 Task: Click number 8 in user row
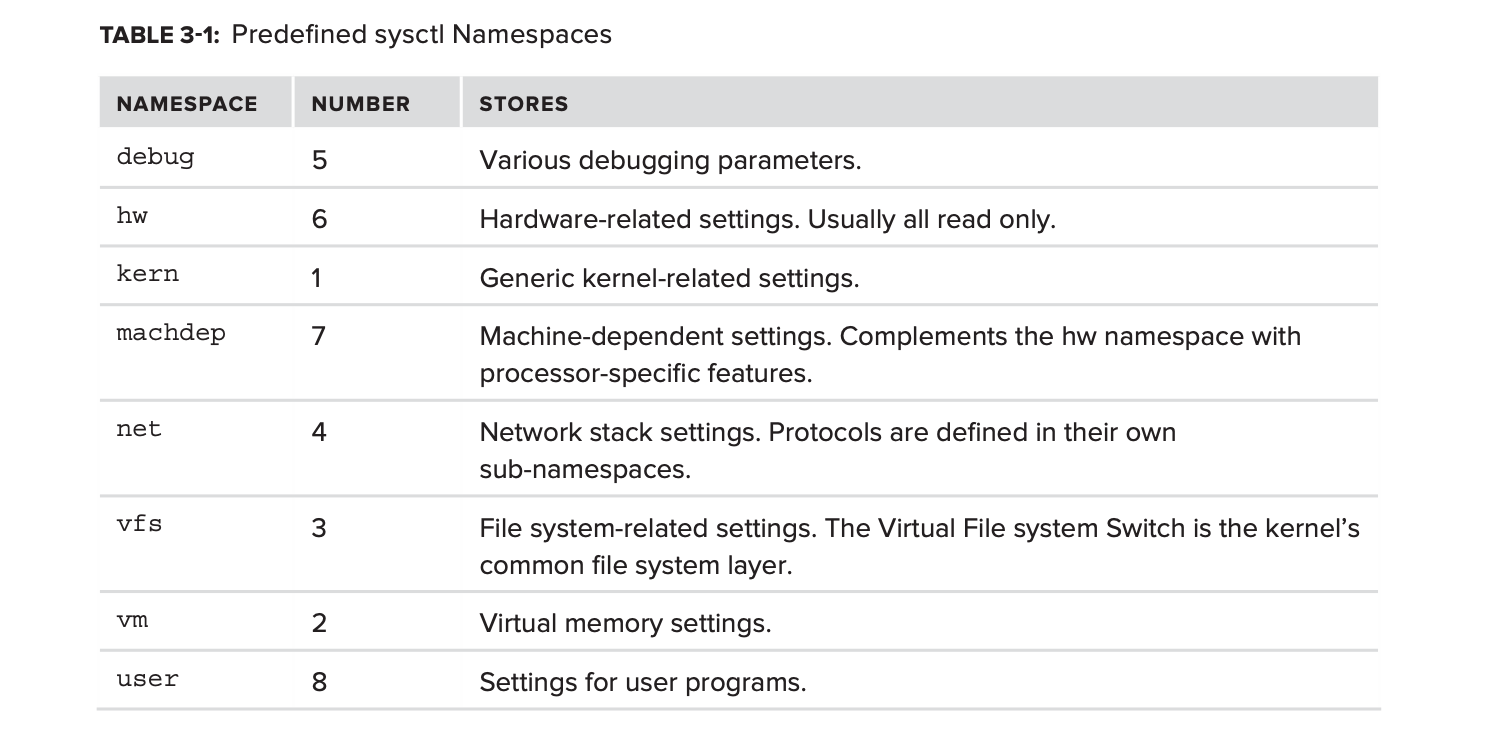tap(319, 682)
